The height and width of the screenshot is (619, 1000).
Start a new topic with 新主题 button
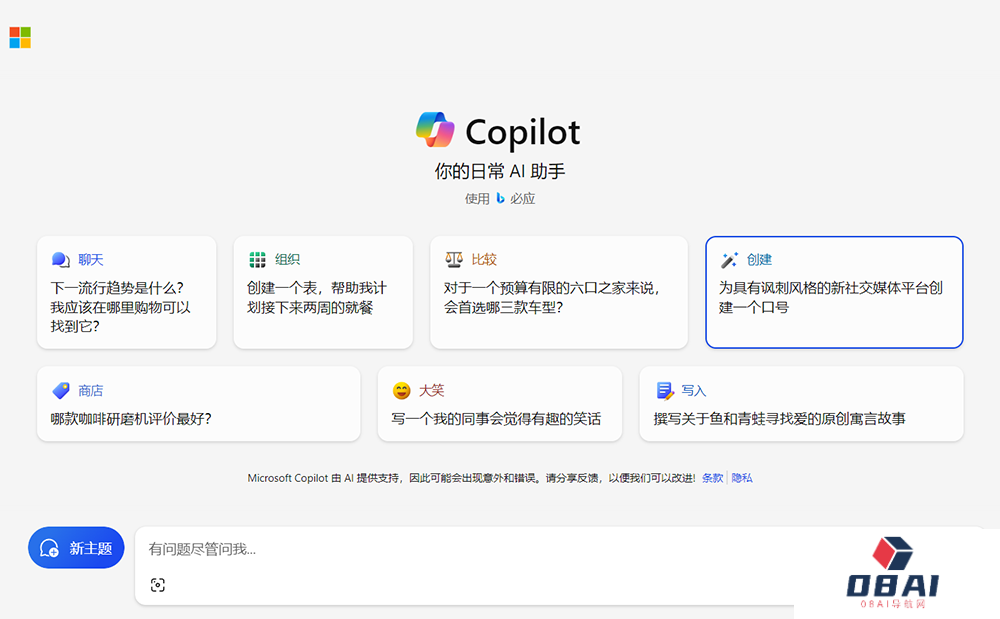76,548
